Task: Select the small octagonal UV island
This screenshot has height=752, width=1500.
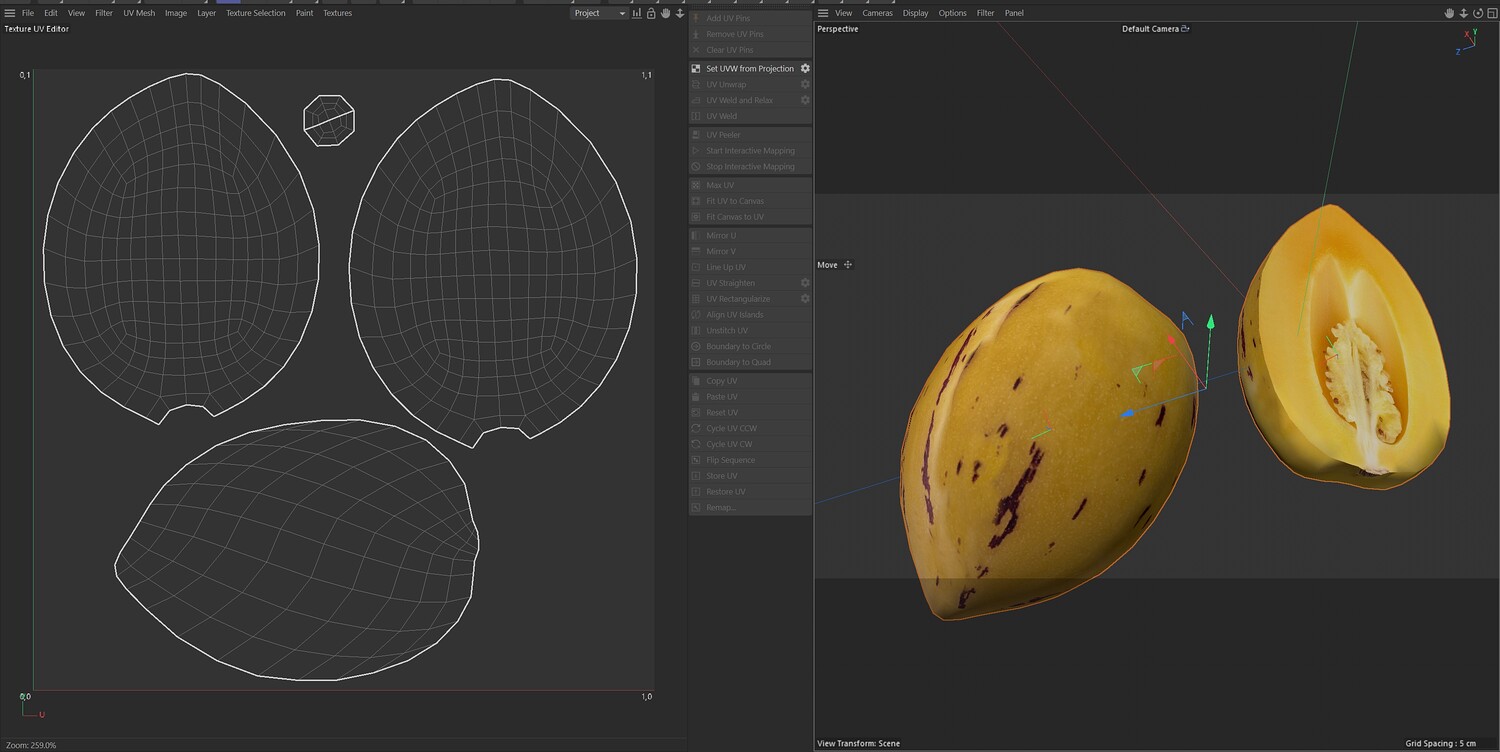Action: click(x=329, y=121)
